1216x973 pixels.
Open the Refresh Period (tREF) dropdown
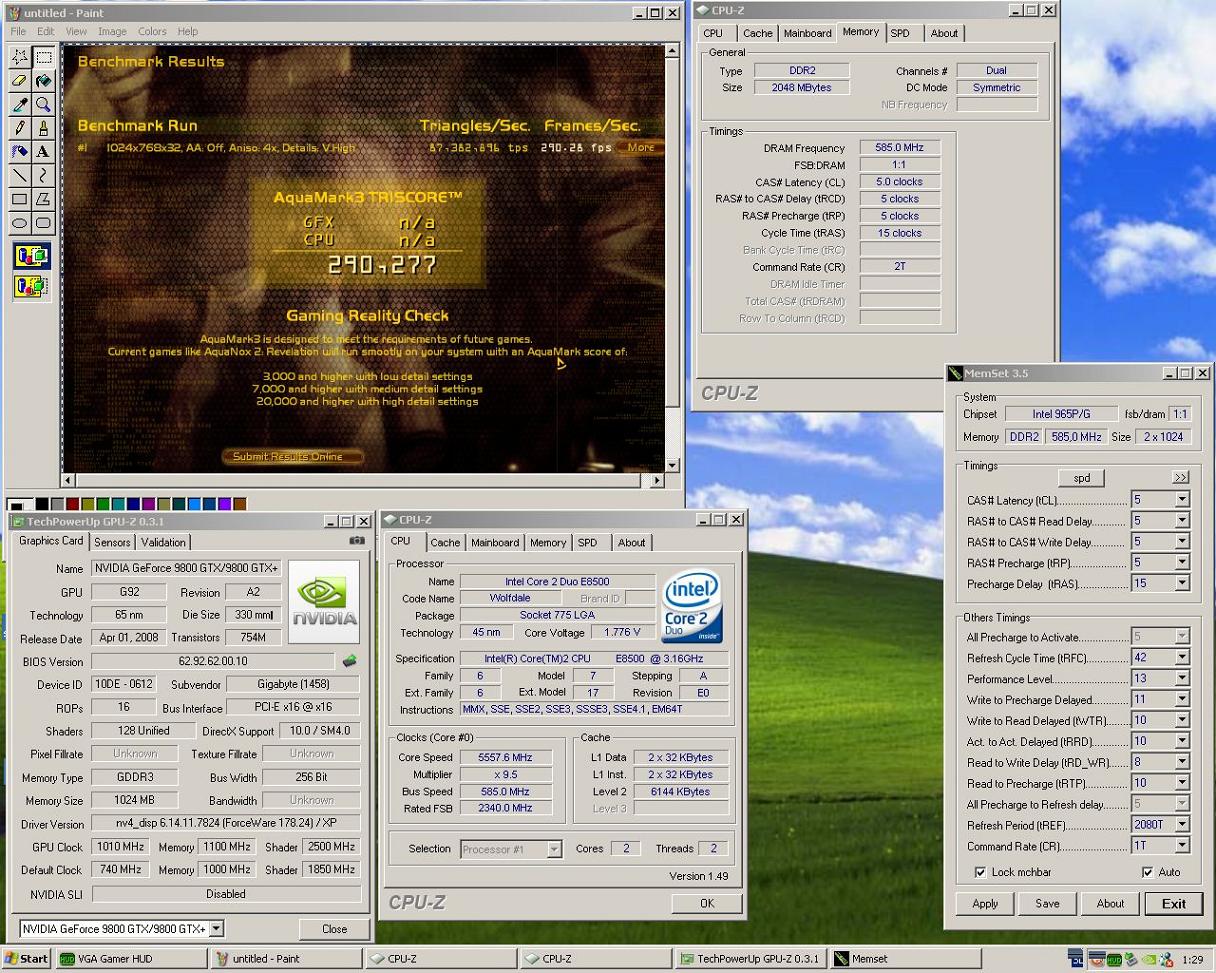pyautogui.click(x=1181, y=825)
